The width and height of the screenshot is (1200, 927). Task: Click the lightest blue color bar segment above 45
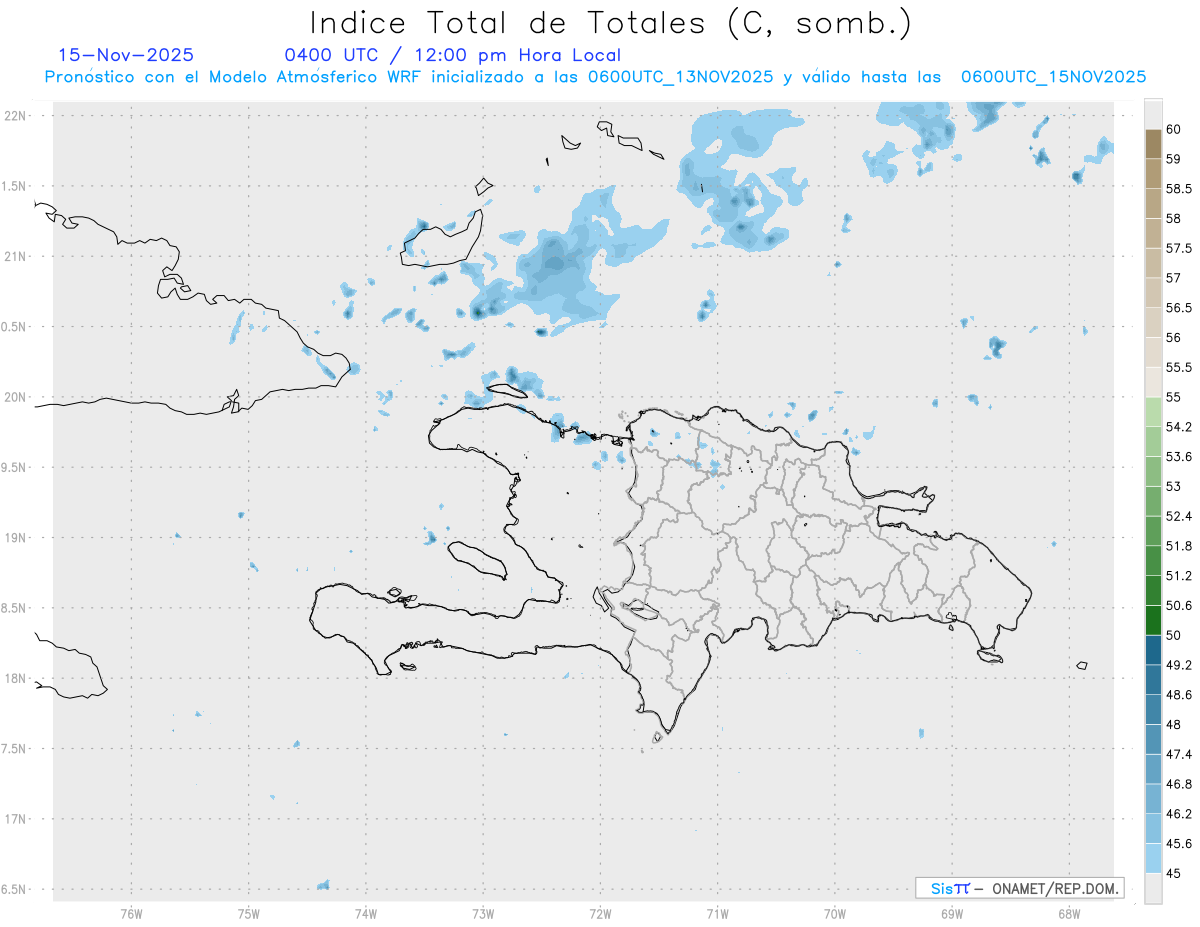click(1153, 858)
